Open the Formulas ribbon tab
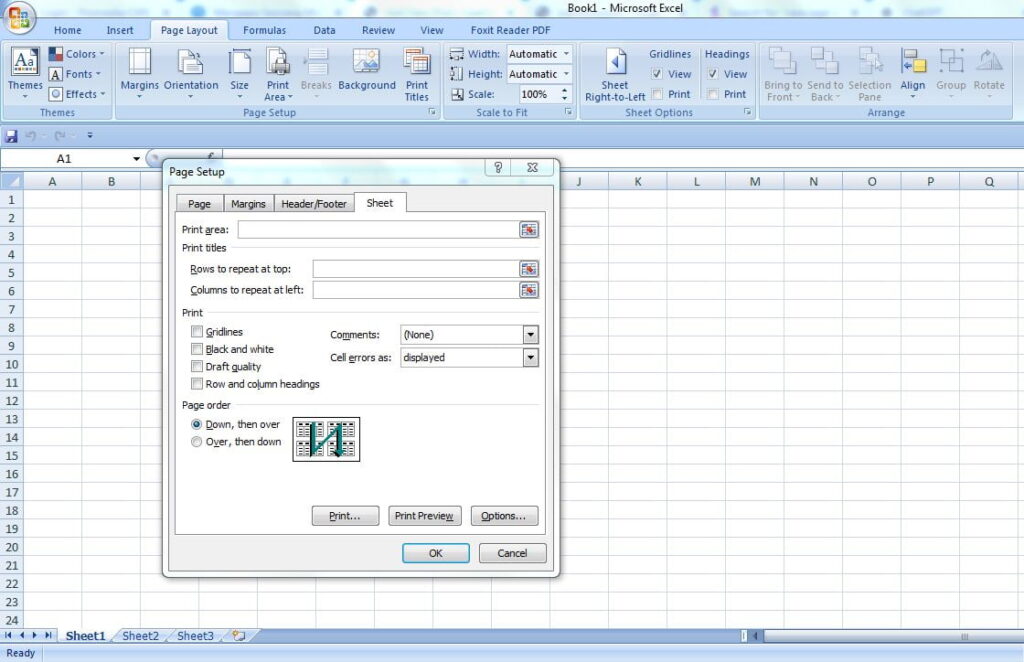1024x662 pixels. 264,31
